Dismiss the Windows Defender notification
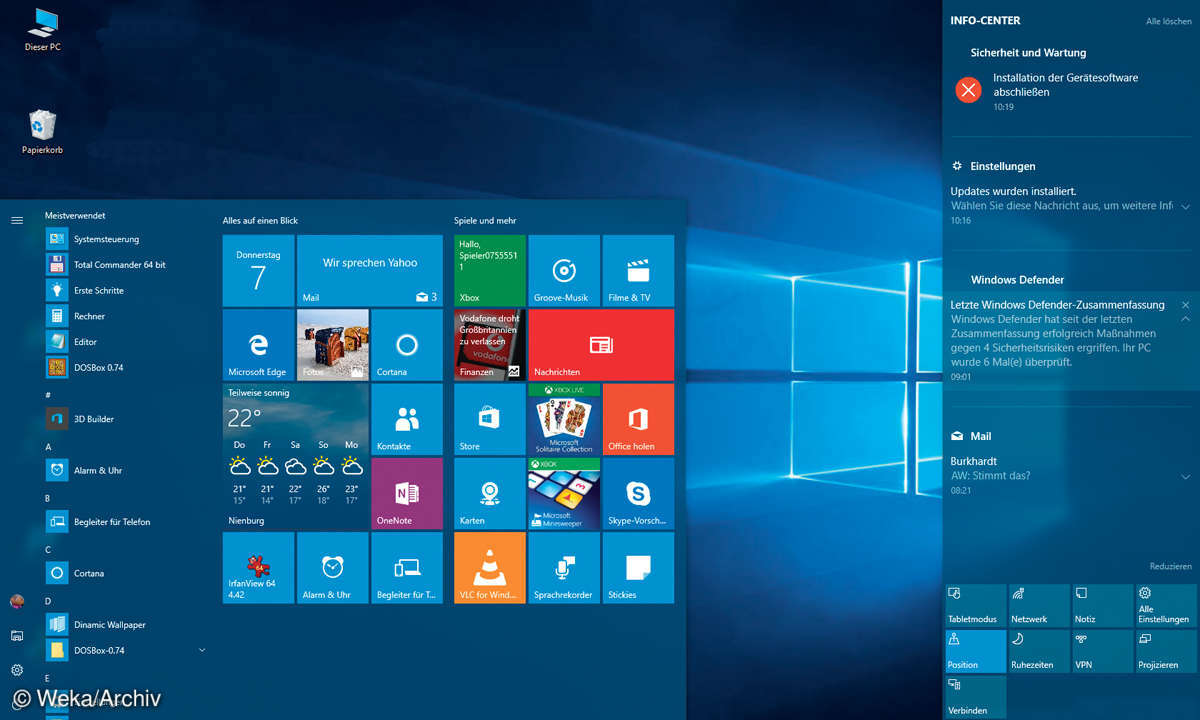1200x720 pixels. point(1186,304)
